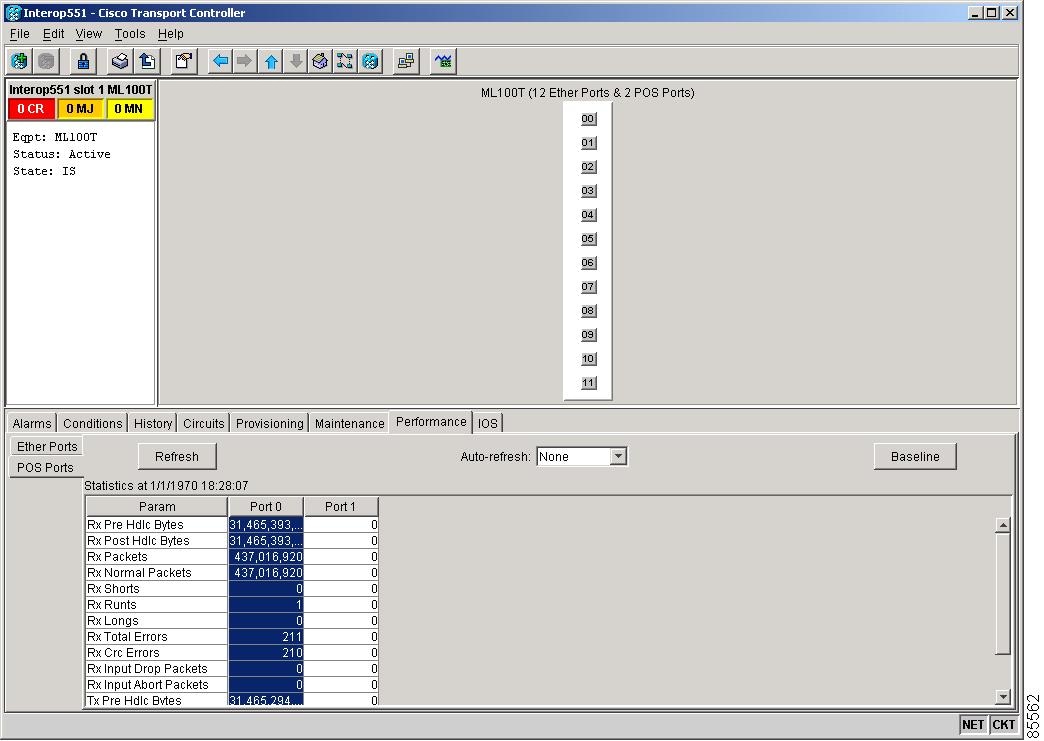Select Ethernet port 00 on card graphic
Screen dimensions: 1044x741
click(588, 119)
